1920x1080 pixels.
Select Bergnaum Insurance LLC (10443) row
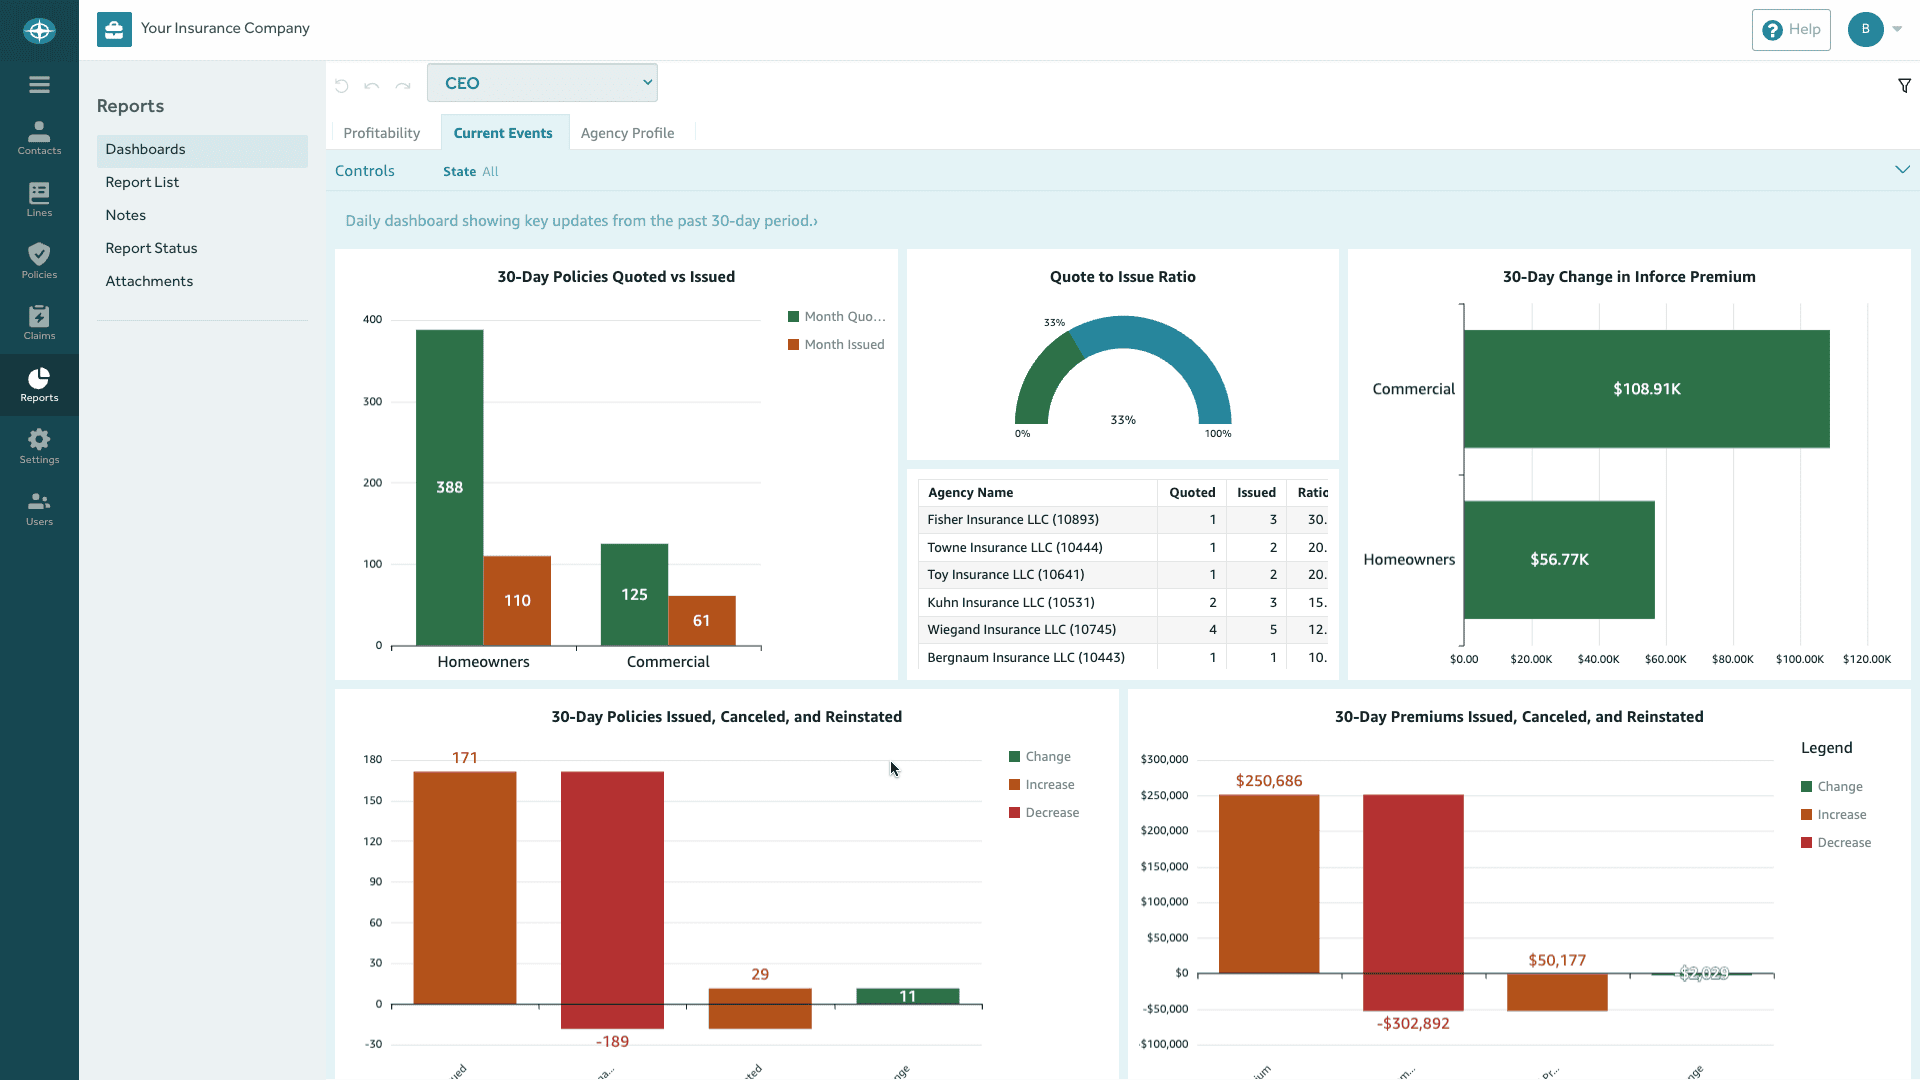point(1123,658)
